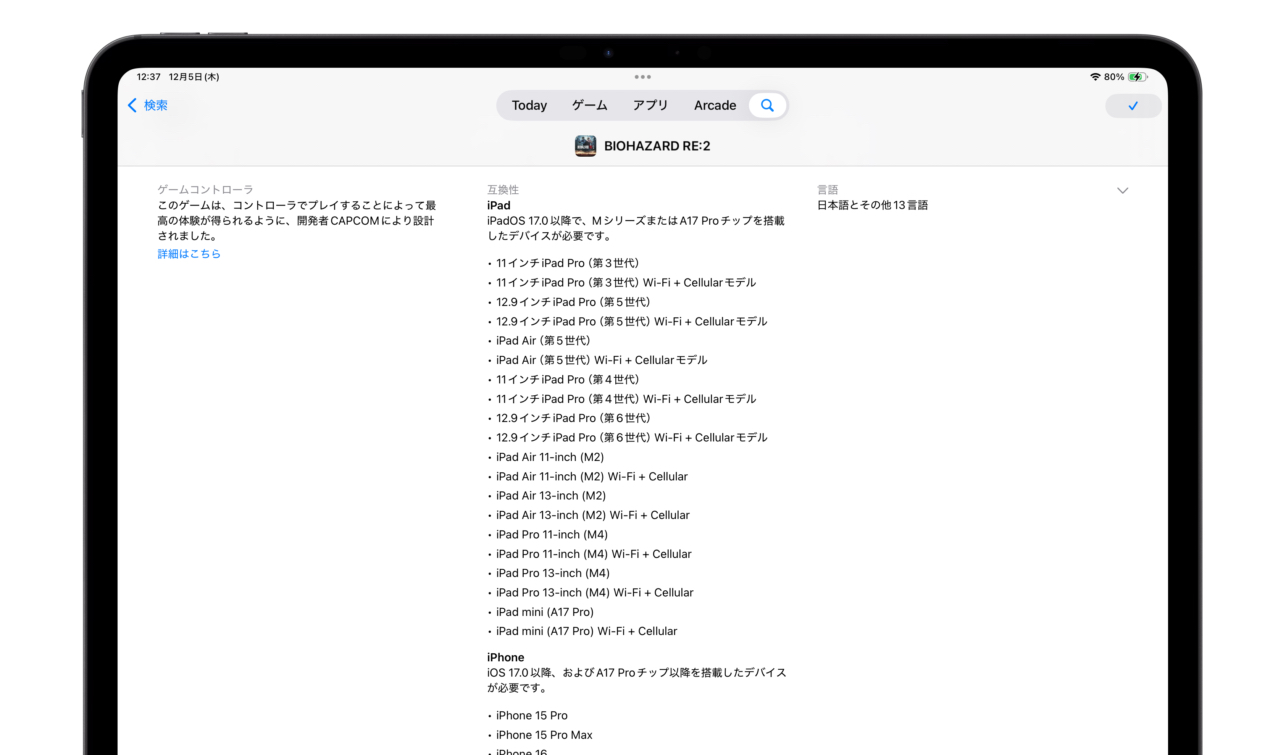Image resolution: width=1280 pixels, height=755 pixels.
Task: Open the Arcade tab
Action: click(715, 105)
